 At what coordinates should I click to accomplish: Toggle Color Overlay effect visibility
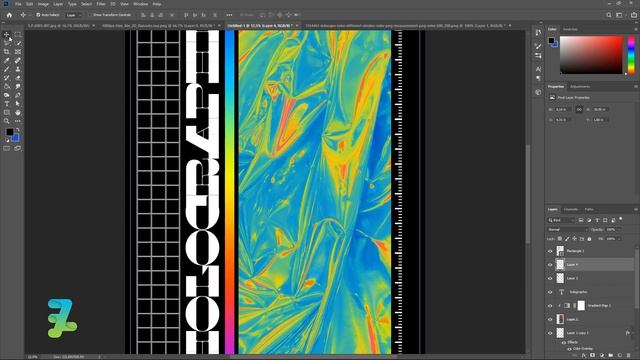pyautogui.click(x=569, y=349)
